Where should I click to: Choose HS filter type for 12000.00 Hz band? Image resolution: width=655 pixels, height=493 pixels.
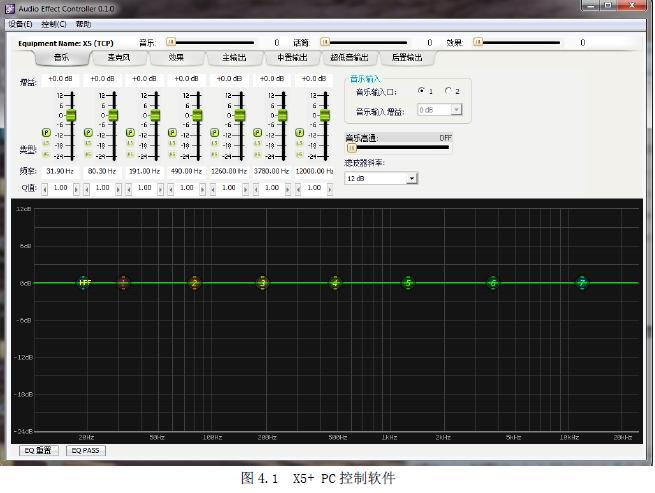(300, 155)
